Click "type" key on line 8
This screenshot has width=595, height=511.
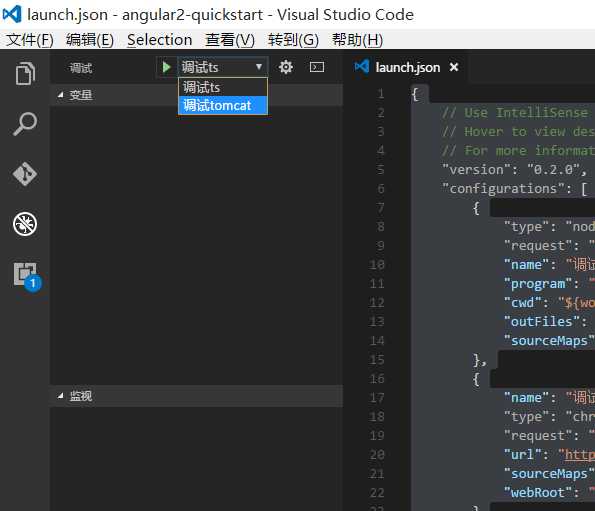coord(526,227)
